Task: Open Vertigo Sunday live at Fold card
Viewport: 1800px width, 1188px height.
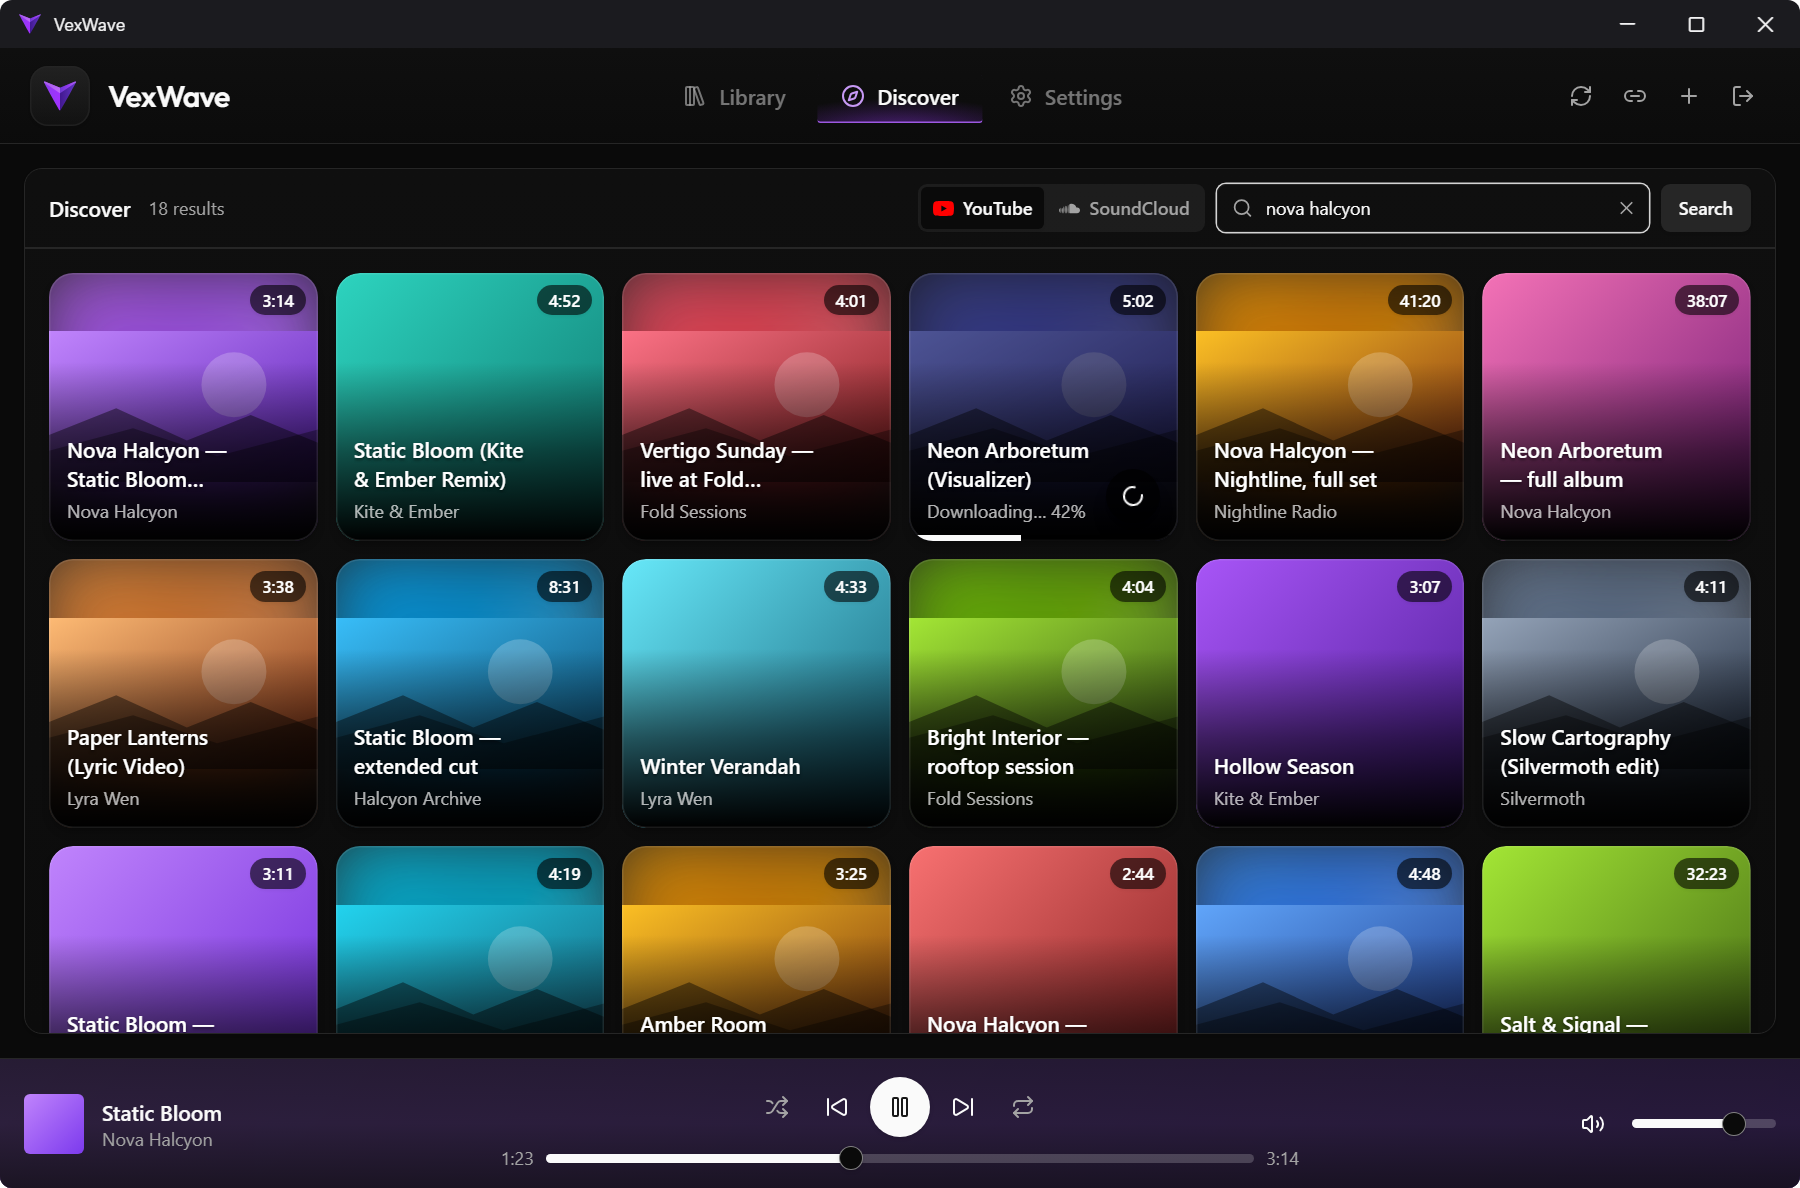Action: pyautogui.click(x=756, y=406)
